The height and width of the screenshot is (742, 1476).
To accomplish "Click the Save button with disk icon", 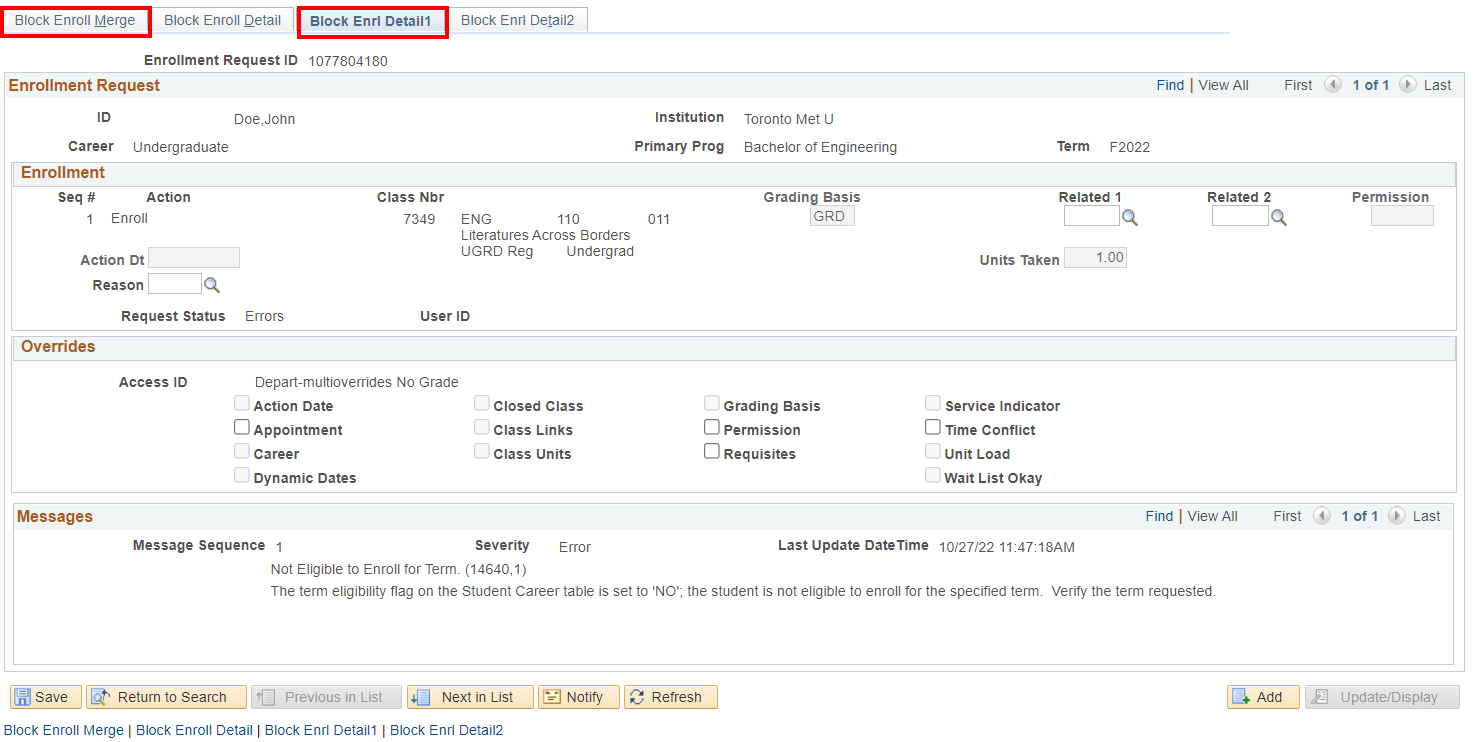I will tap(46, 697).
